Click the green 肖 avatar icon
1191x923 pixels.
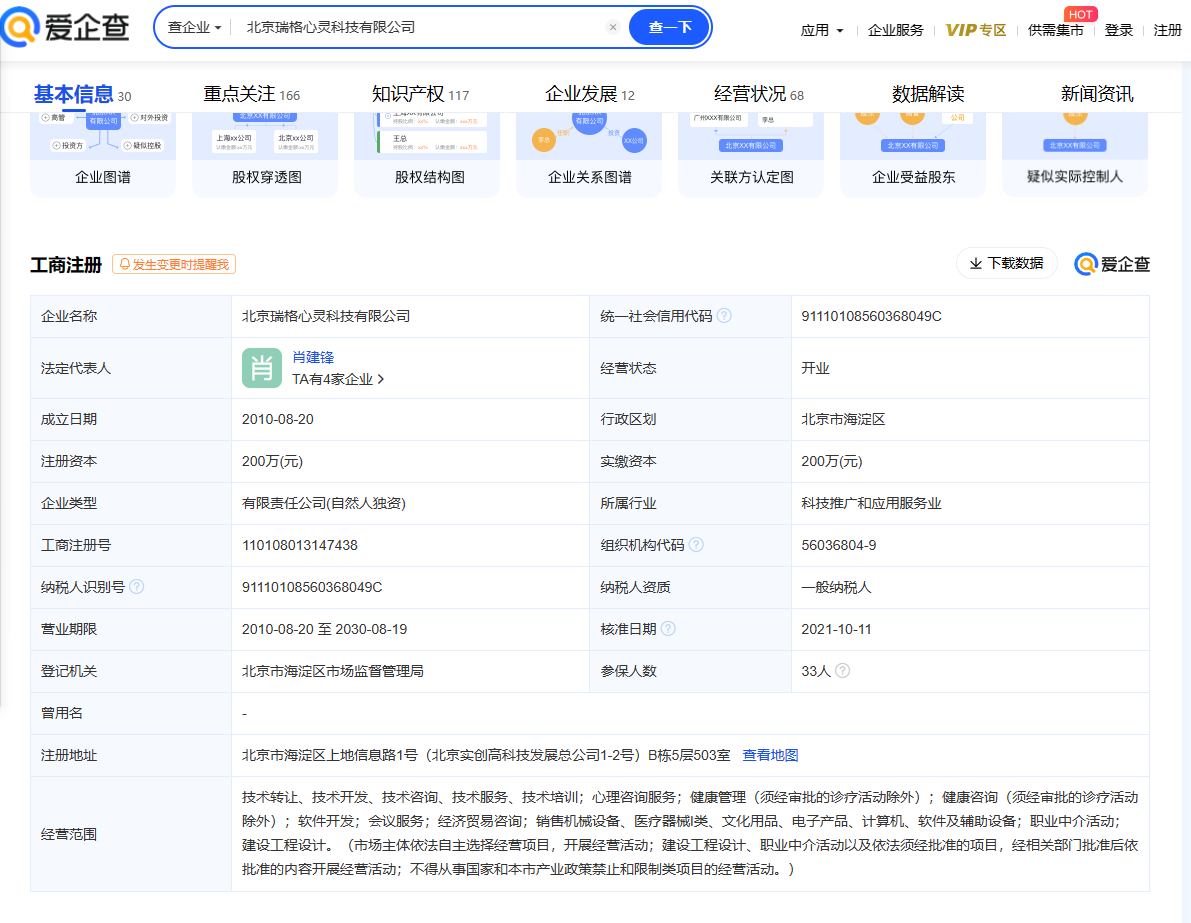coord(261,368)
